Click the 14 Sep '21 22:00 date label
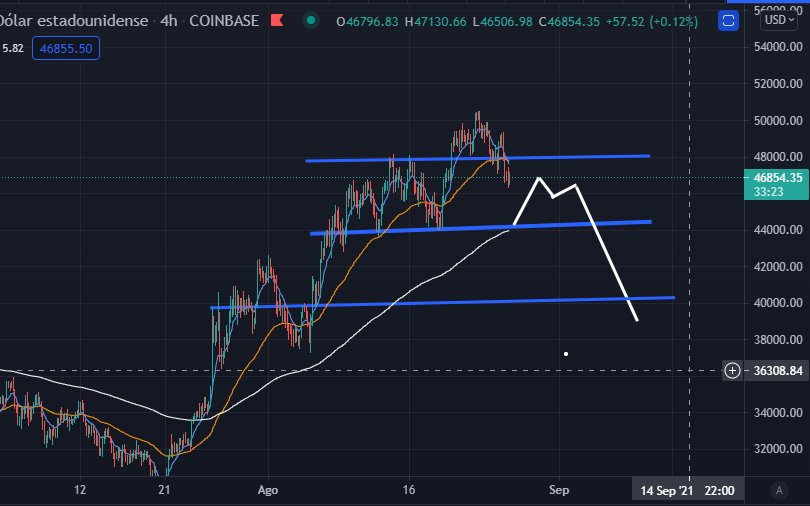This screenshot has width=810, height=506. pyautogui.click(x=688, y=491)
